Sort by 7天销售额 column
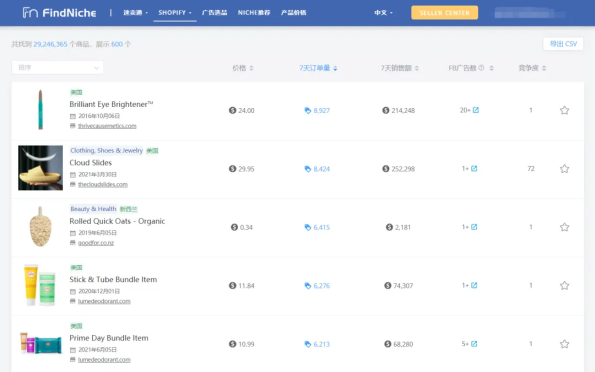The image size is (595, 372). tap(400, 68)
